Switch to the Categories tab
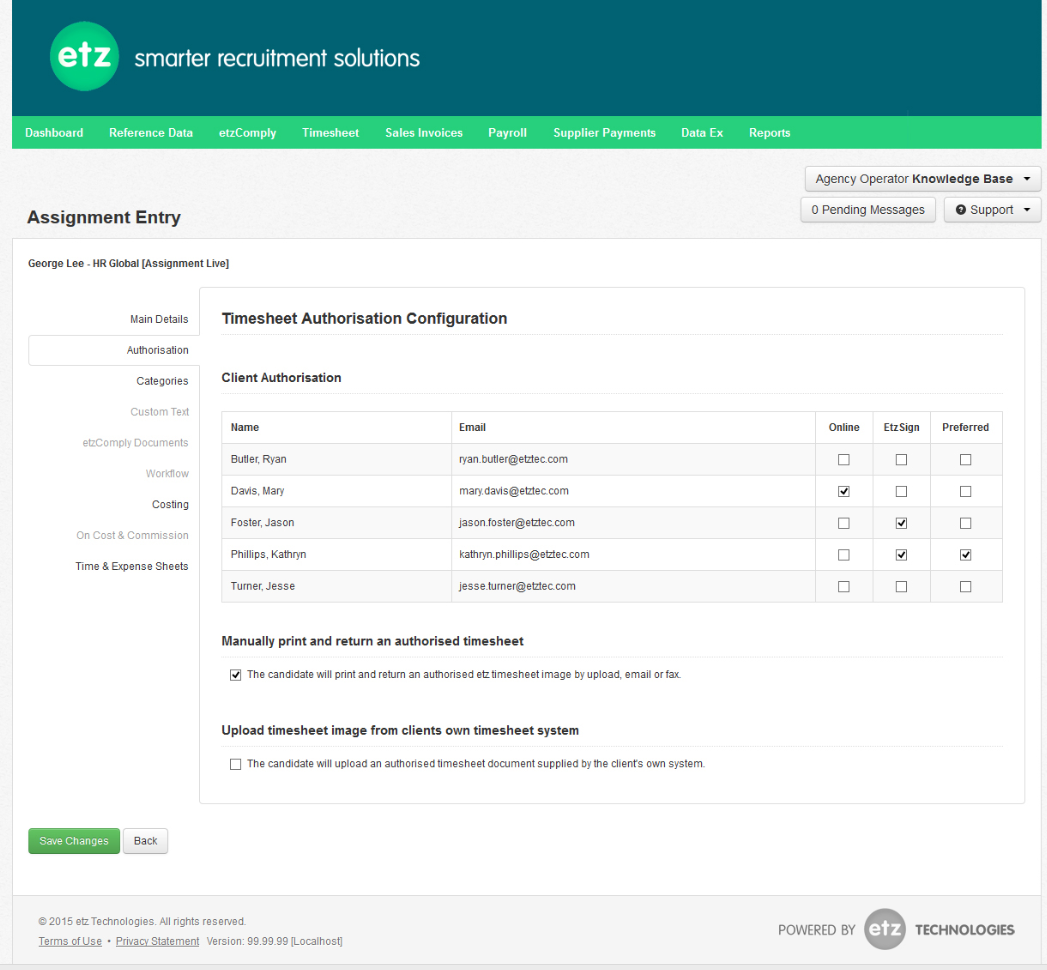This screenshot has width=1047, height=970. coord(162,381)
